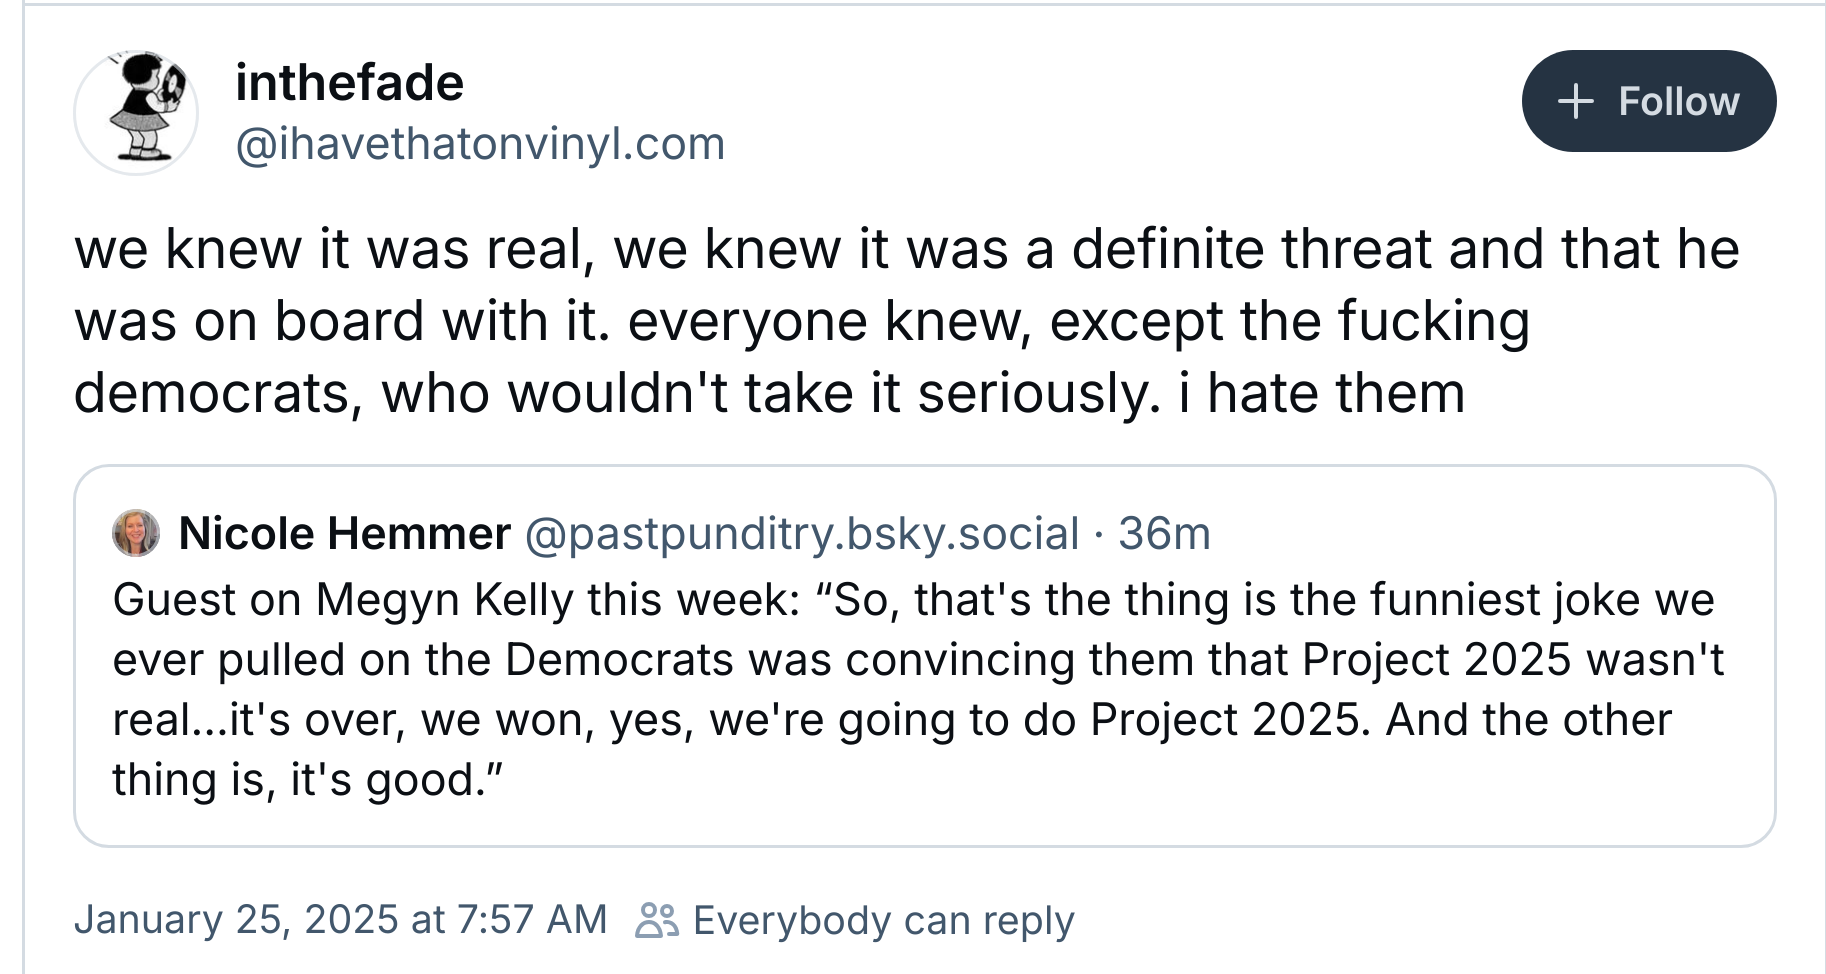
Task: Follow the inthefade account
Action: tap(1648, 101)
